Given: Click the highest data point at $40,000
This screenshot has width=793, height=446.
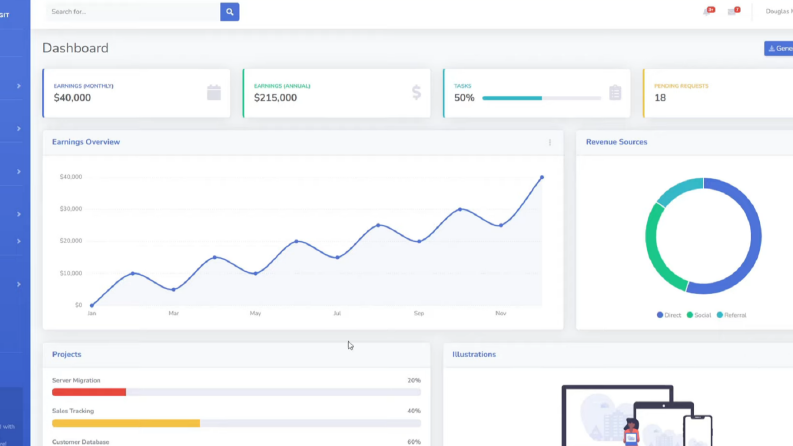Looking at the screenshot, I should 542,177.
